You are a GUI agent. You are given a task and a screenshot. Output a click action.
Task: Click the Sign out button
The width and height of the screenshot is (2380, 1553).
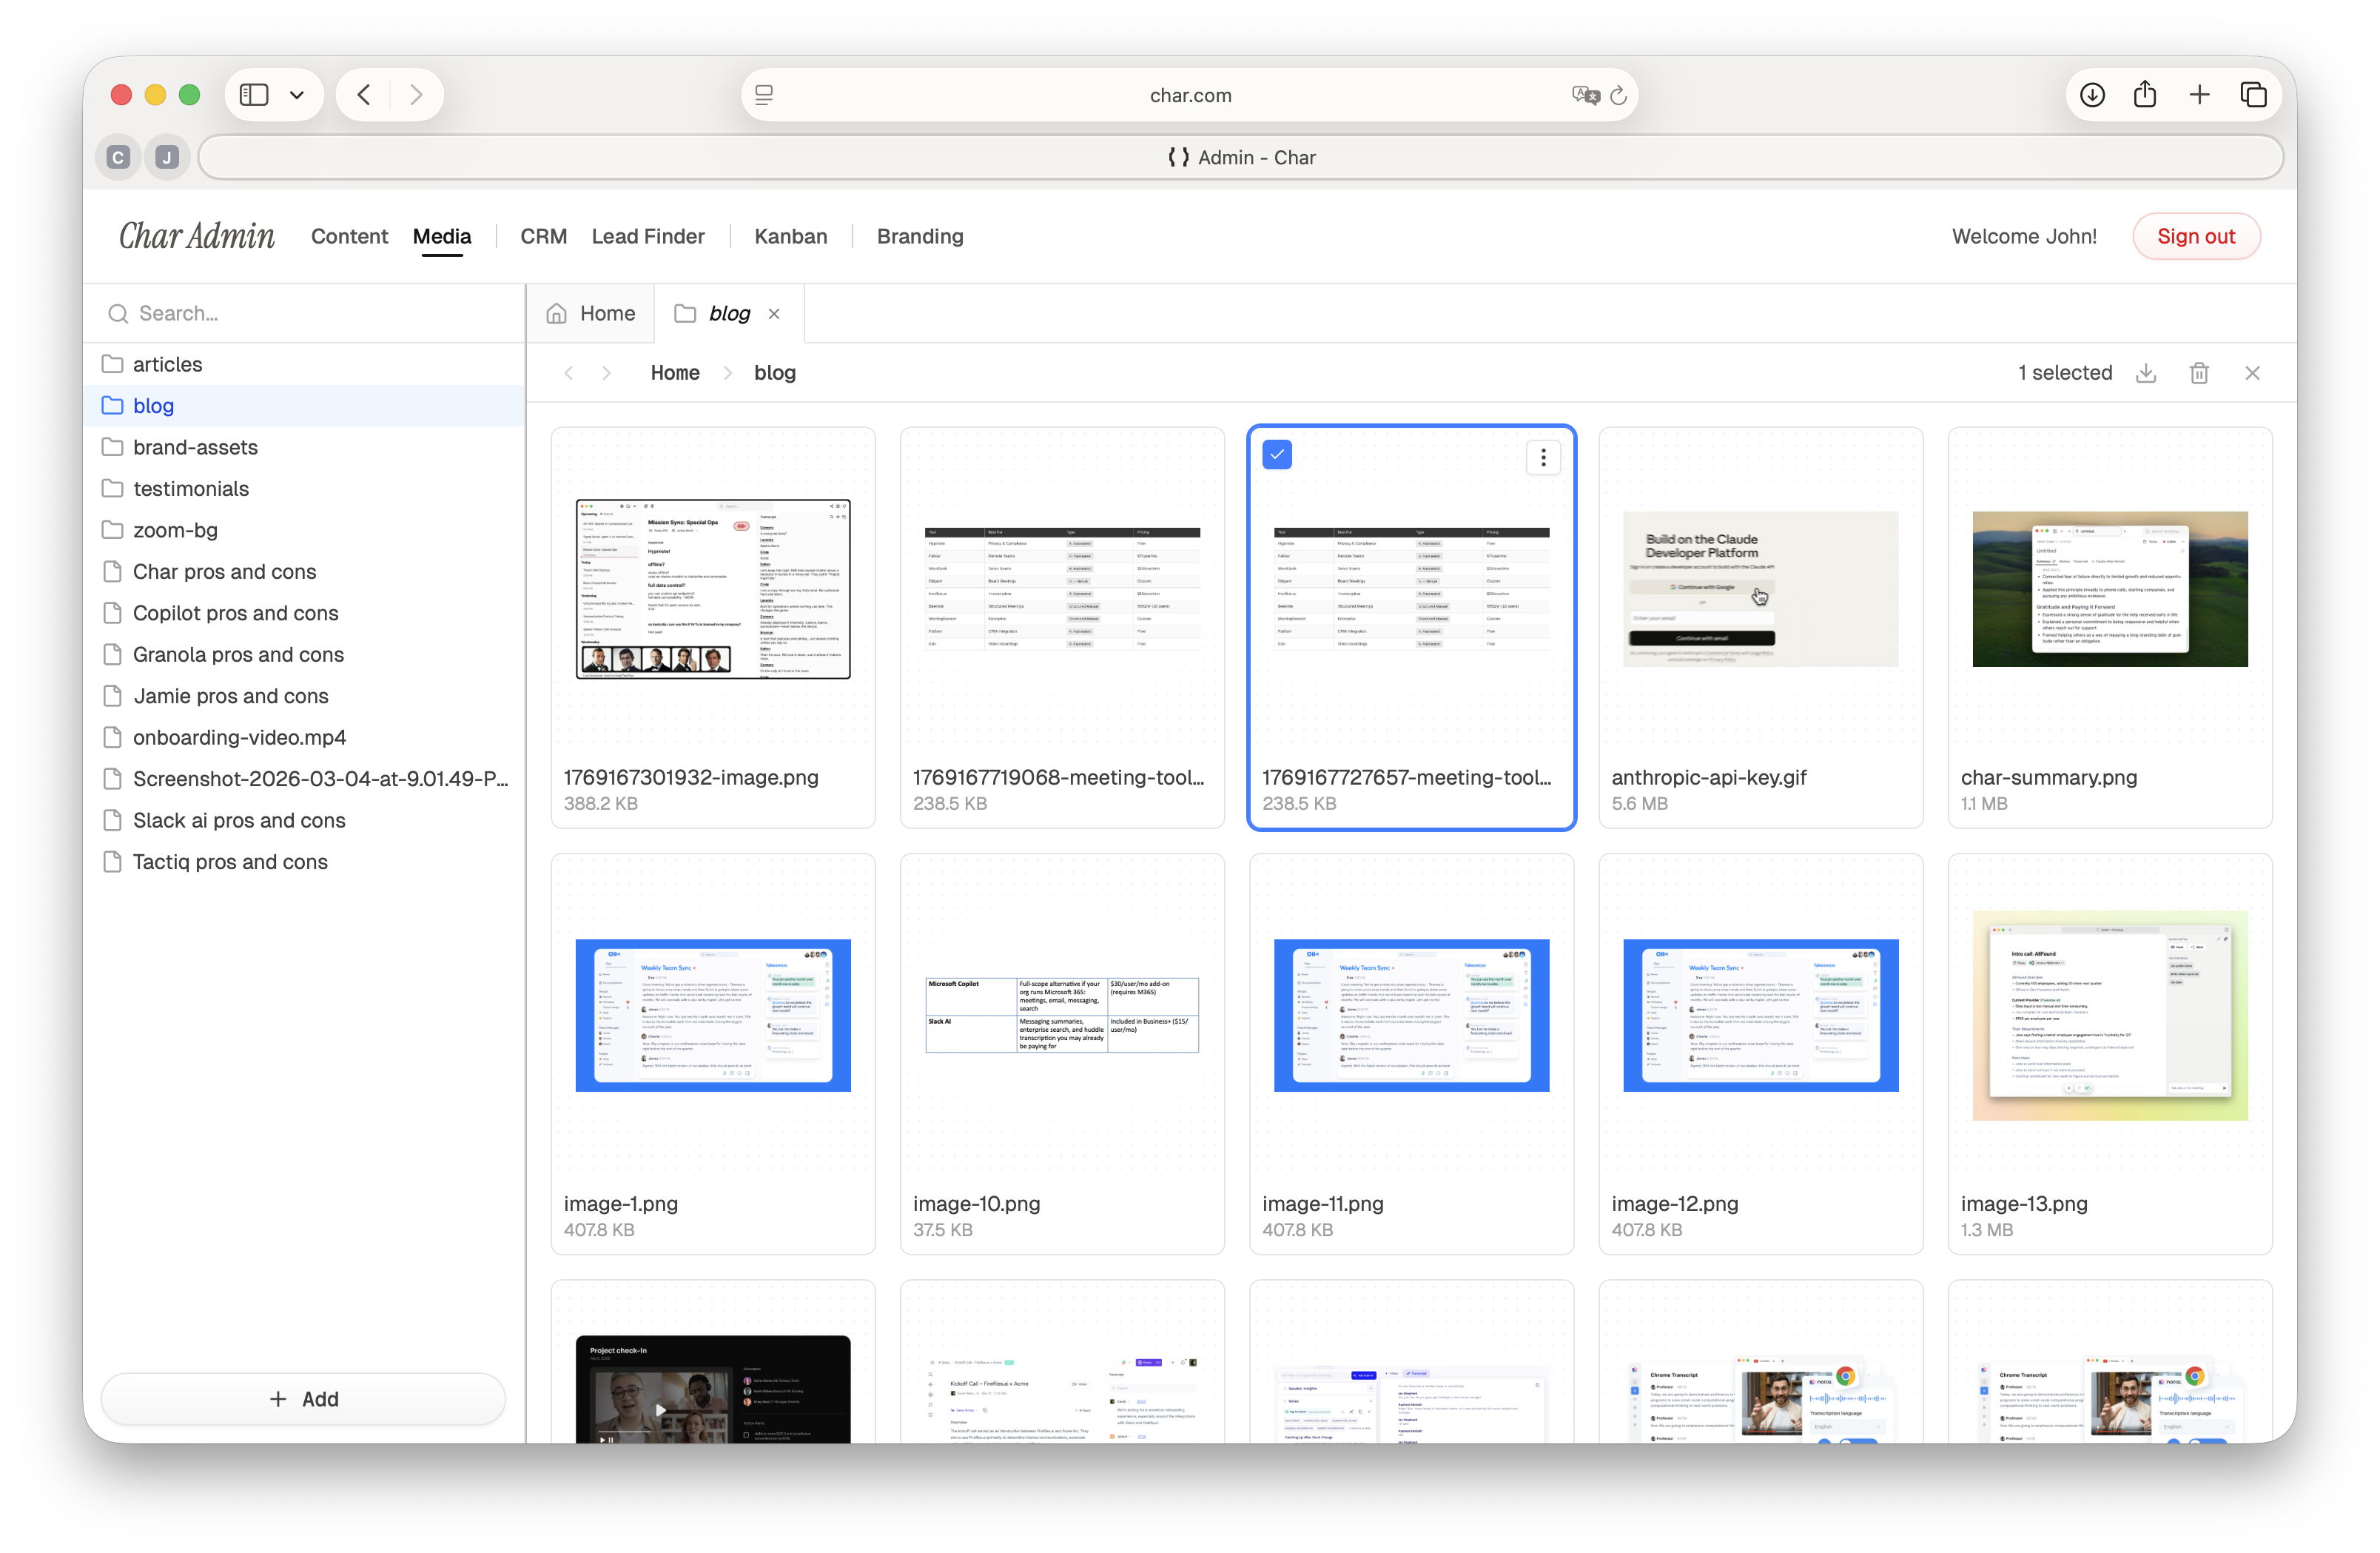click(x=2196, y=236)
